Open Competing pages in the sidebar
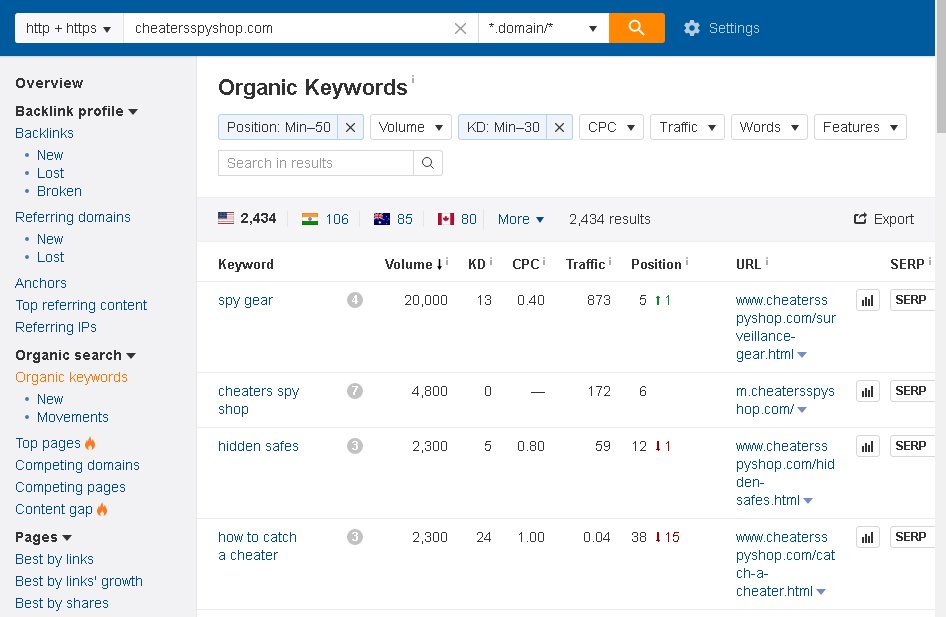This screenshot has height=617, width=946. (70, 487)
